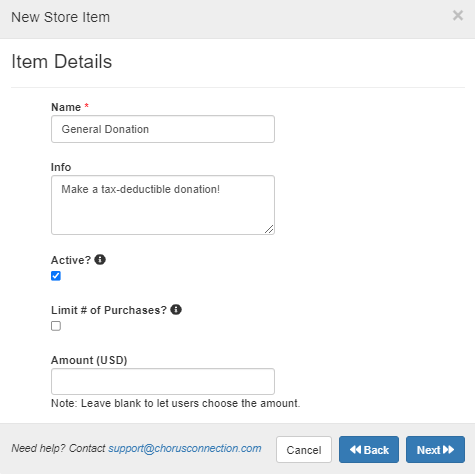The width and height of the screenshot is (475, 474).
Task: Click the Limit # of Purchases? label text
Action: coord(109,310)
